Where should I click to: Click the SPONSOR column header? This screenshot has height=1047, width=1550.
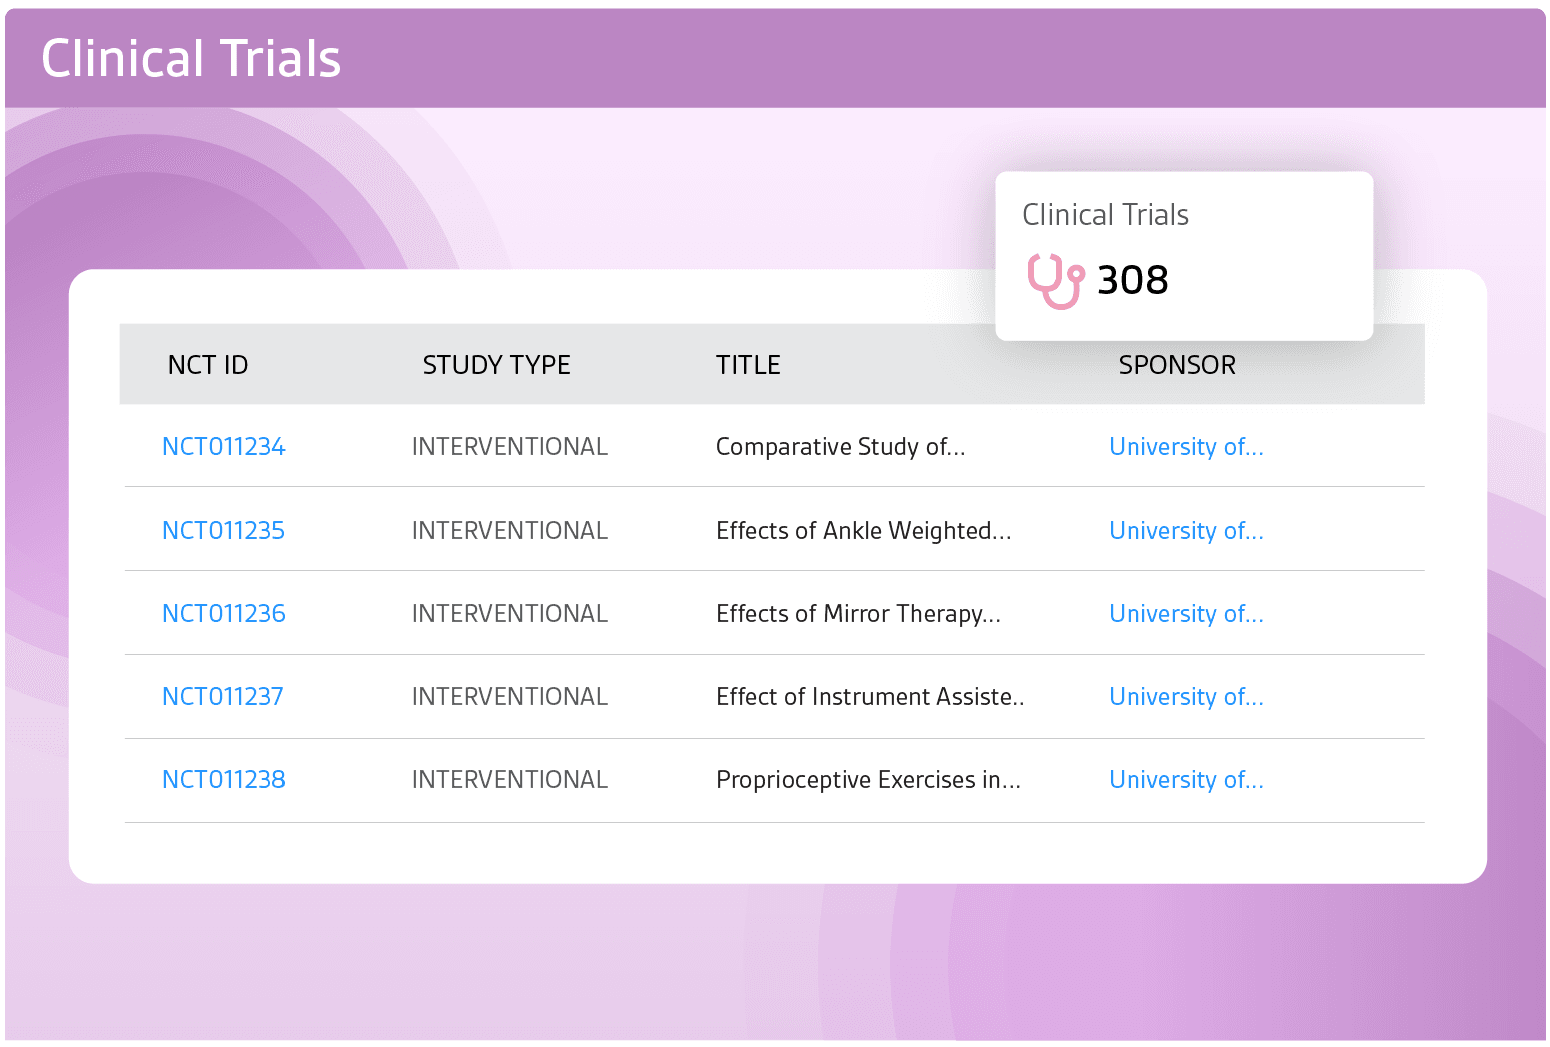pos(1177,365)
